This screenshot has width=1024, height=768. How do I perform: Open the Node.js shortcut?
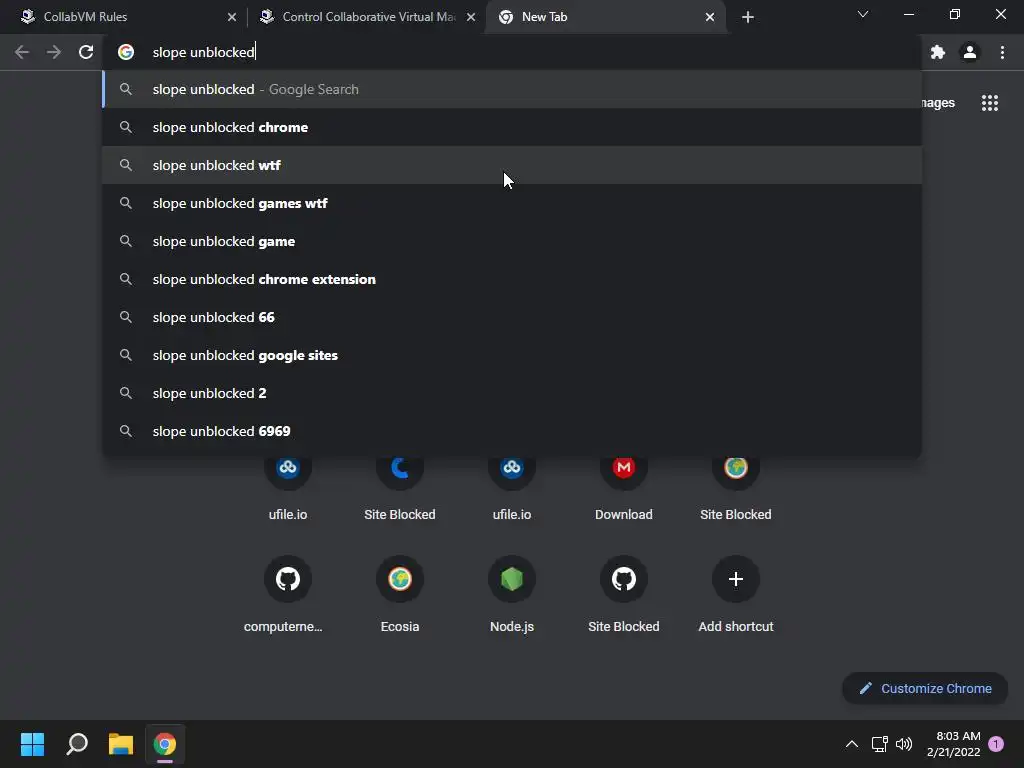(x=512, y=594)
